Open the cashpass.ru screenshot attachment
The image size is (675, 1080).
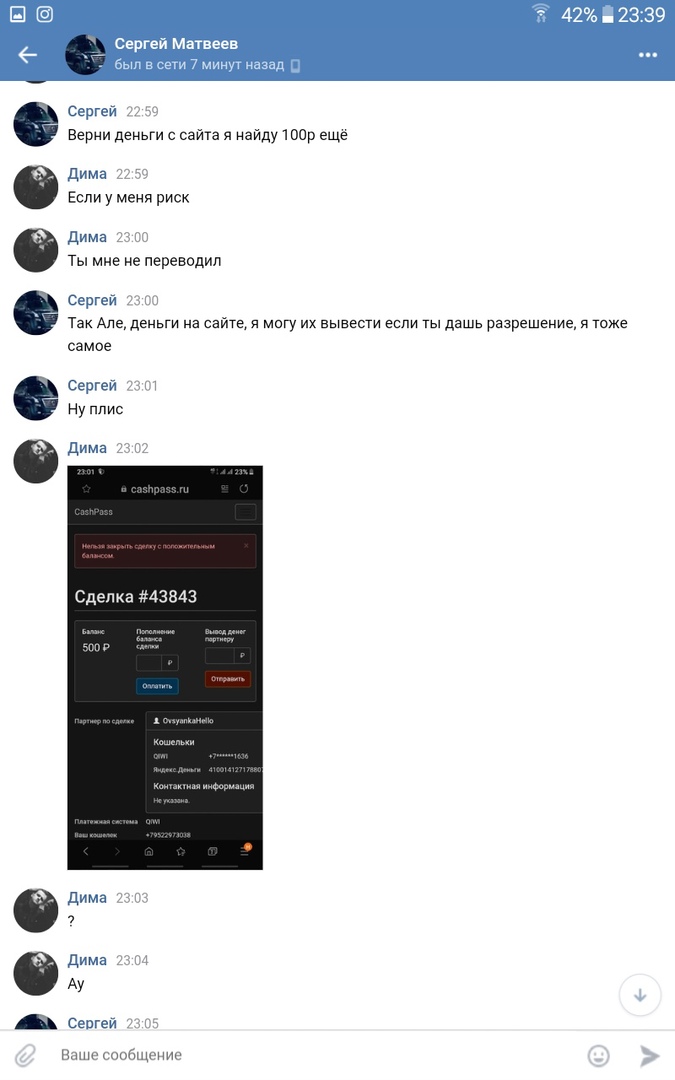pos(165,667)
